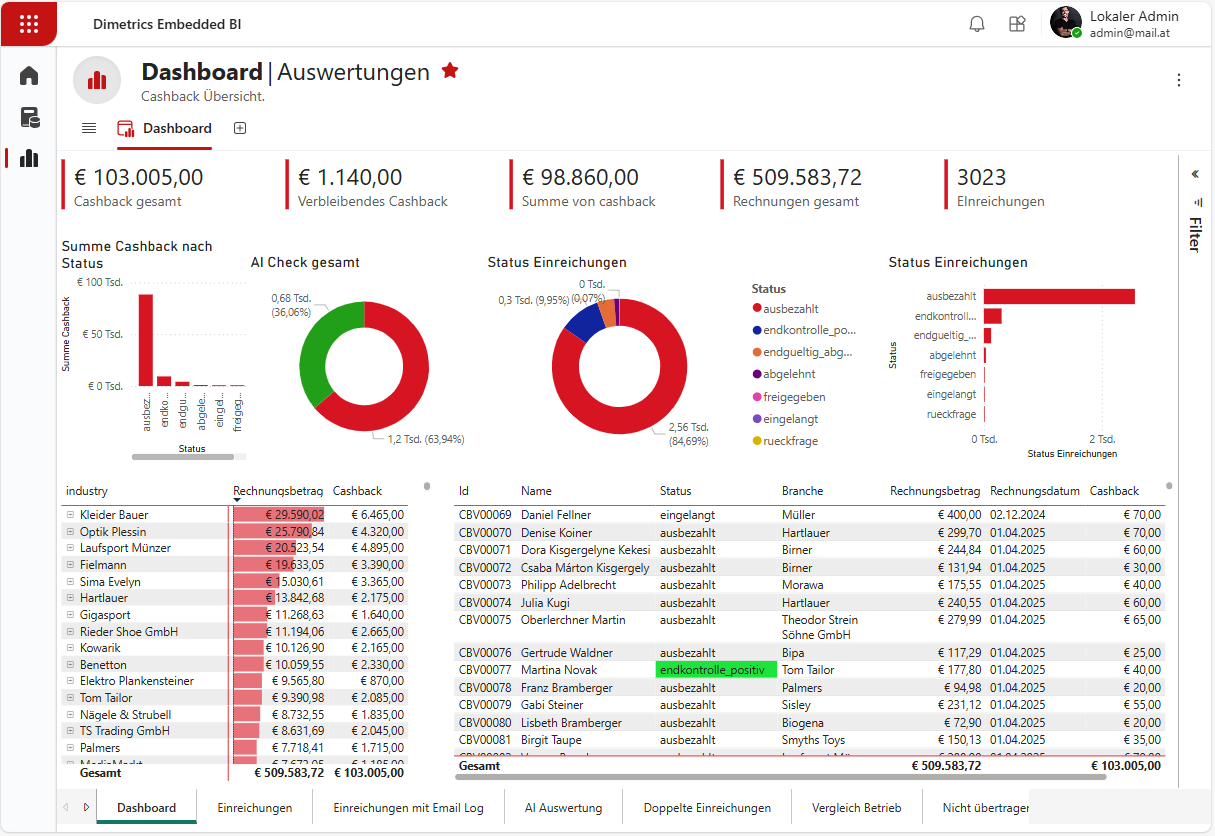Select the green 'endkontrolle_positiv' cell for Martina Novak
1215x836 pixels.
[x=716, y=669]
